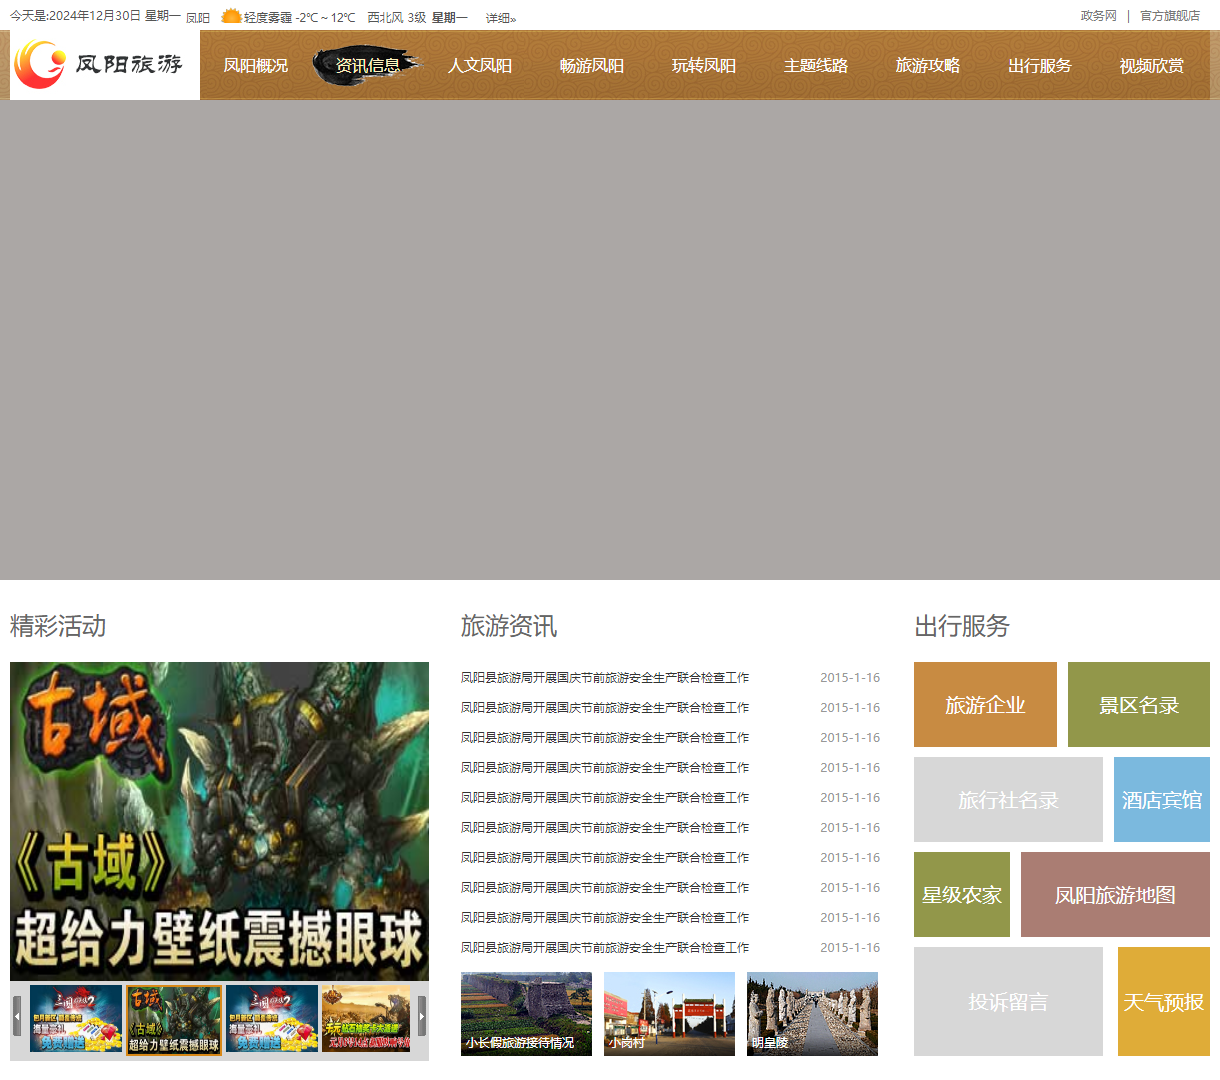Open the first 凤阳县旅游局 news article

pos(603,677)
